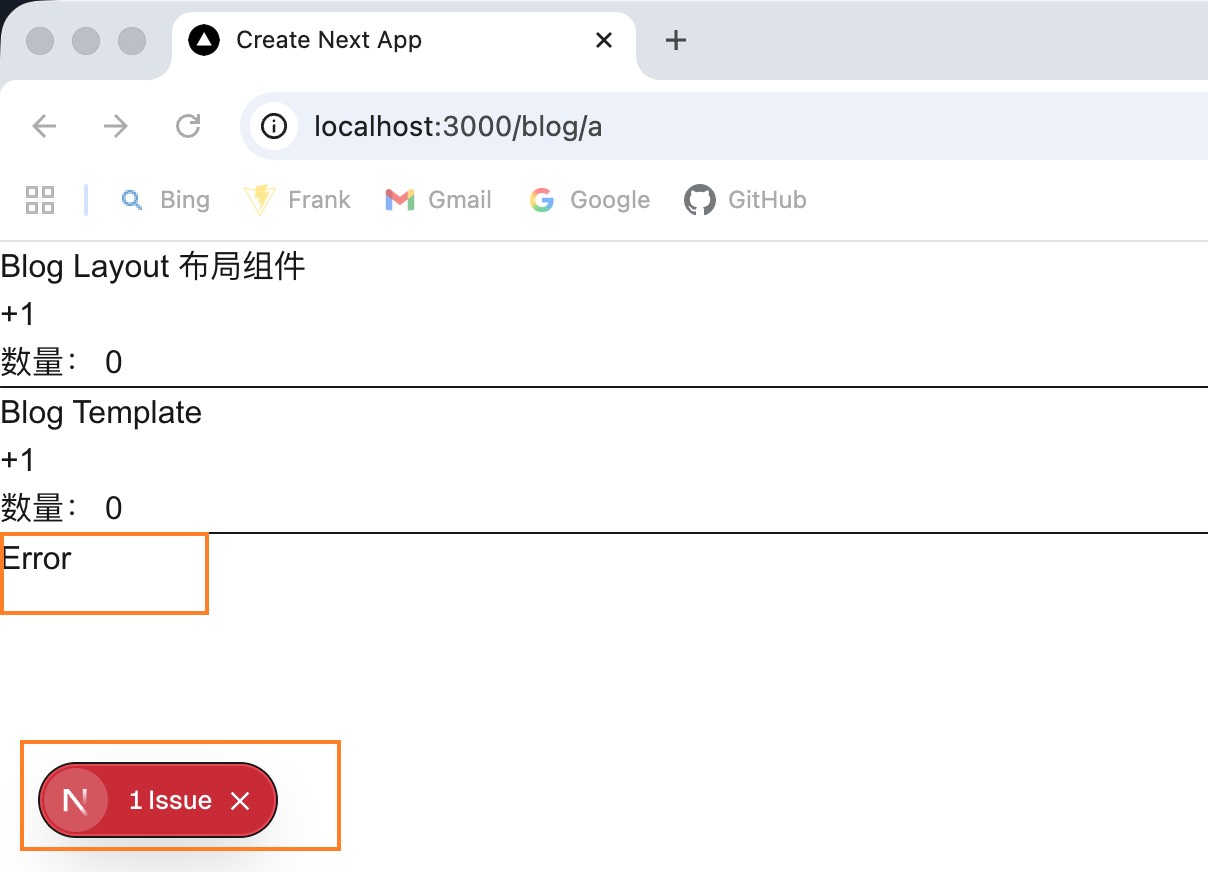Open the Bing bookmark
The width and height of the screenshot is (1208, 872).
point(166,199)
